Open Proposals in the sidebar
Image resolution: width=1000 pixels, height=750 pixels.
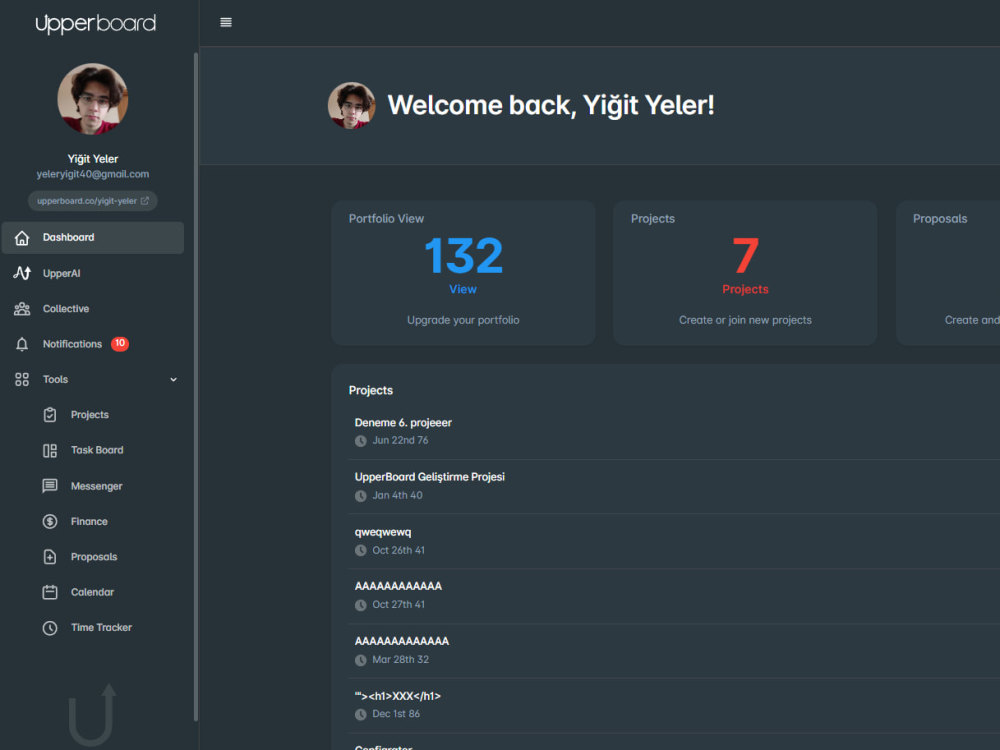pos(94,557)
